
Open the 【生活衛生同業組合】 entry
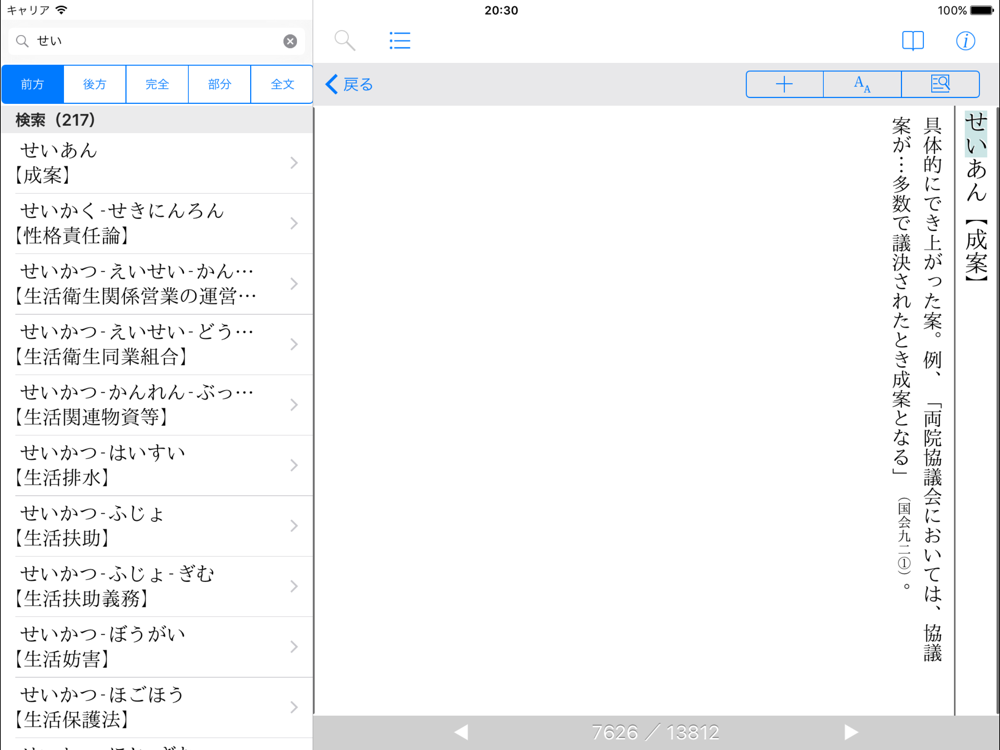(157, 344)
